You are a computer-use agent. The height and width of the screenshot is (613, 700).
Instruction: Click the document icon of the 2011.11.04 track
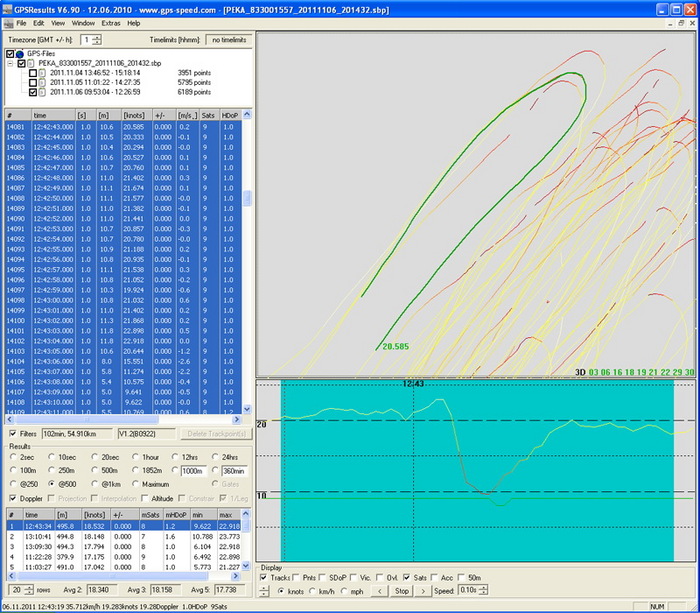pos(43,73)
